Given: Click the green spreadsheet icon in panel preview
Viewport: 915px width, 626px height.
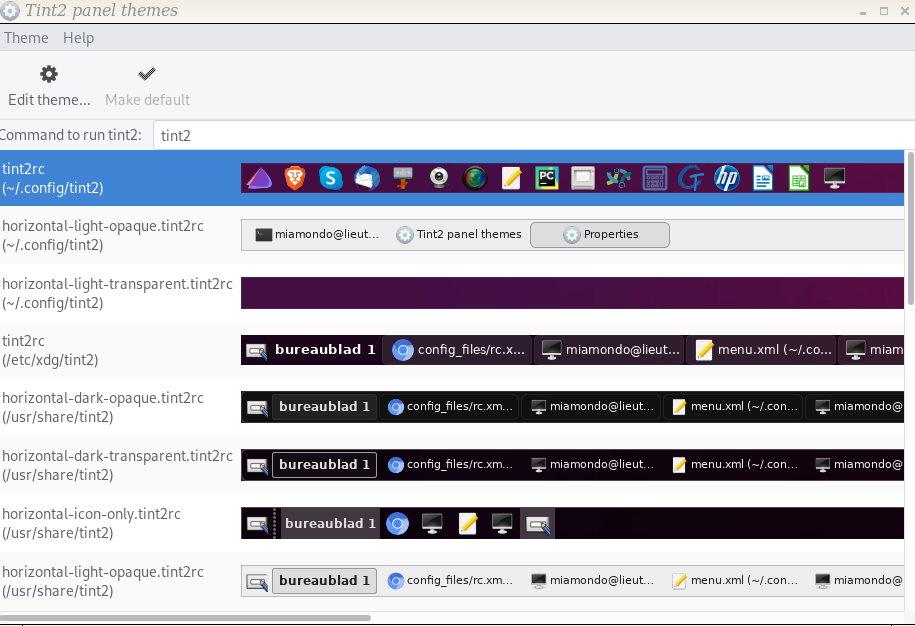Looking at the screenshot, I should pos(799,178).
